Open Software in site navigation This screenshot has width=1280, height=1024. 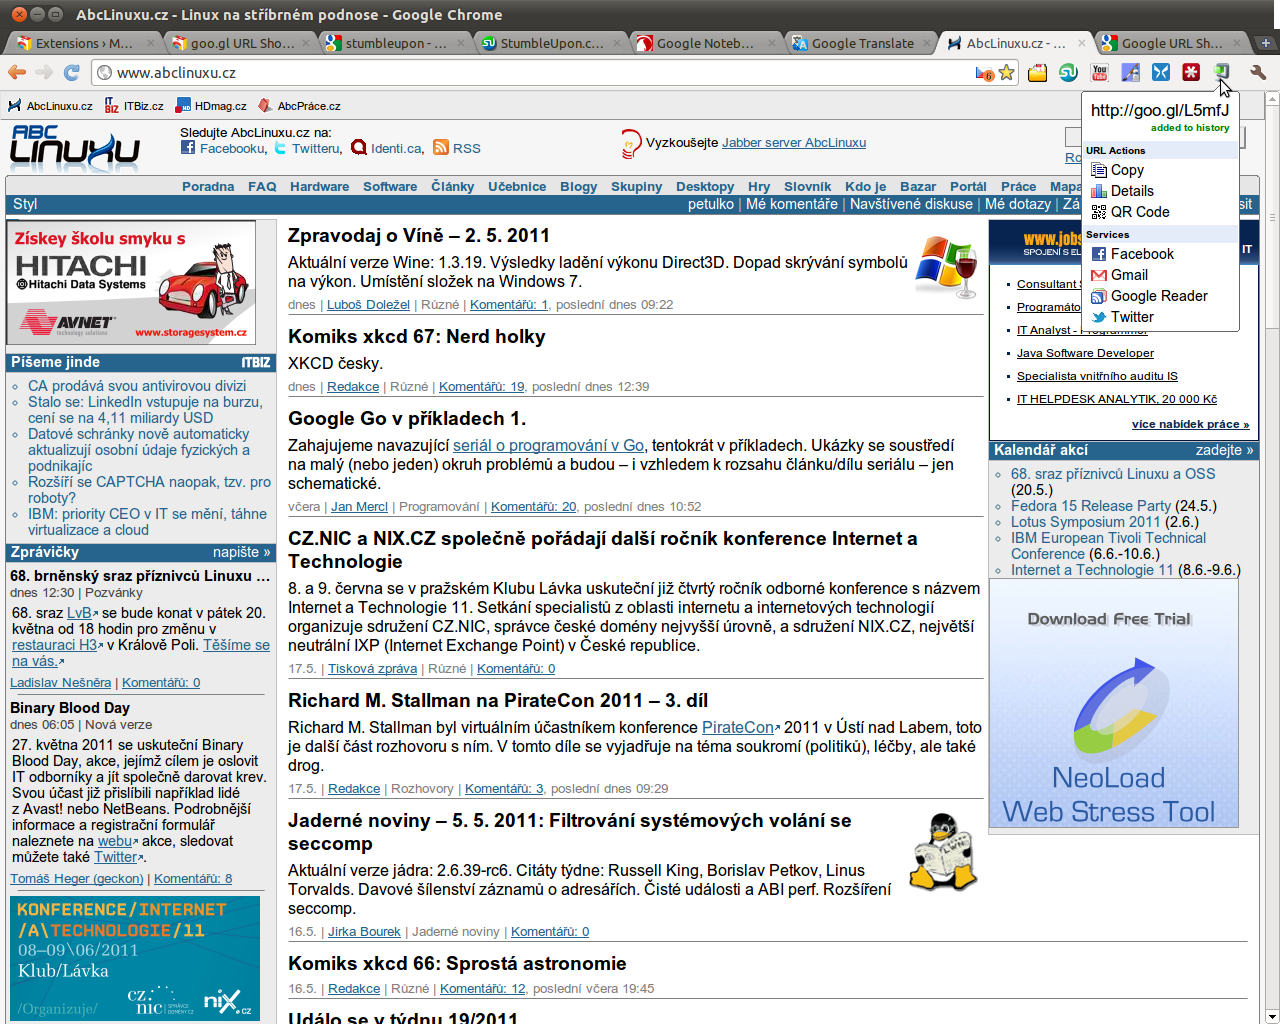point(390,186)
